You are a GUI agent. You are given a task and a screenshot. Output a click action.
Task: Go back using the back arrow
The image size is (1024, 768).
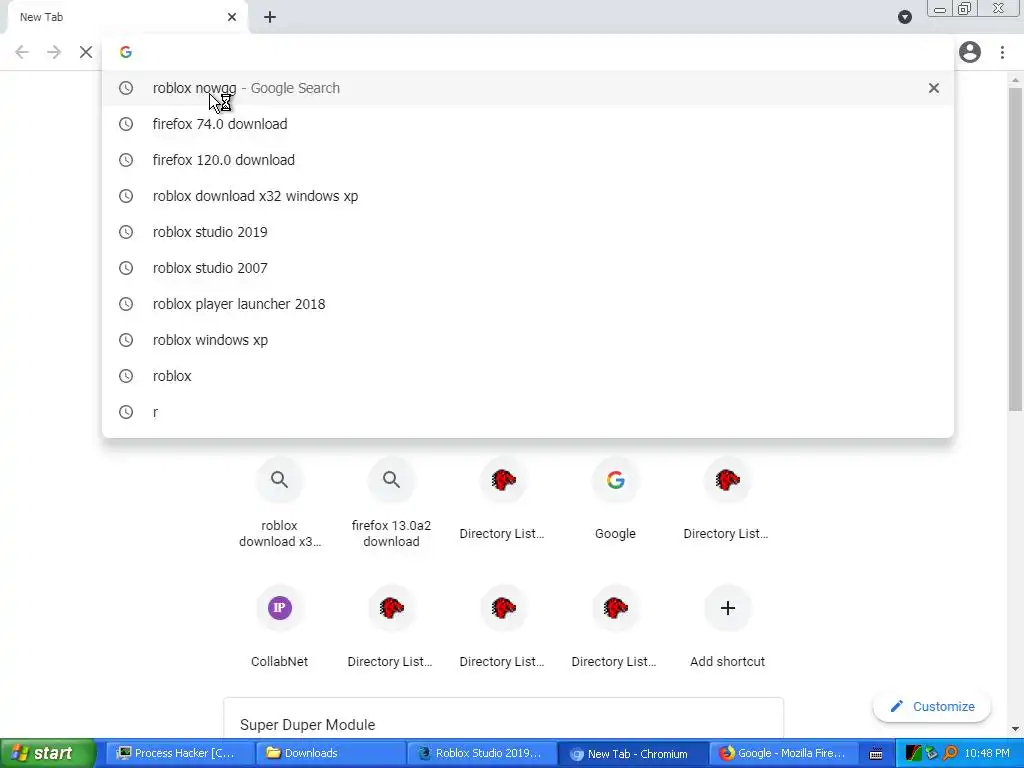click(x=22, y=52)
